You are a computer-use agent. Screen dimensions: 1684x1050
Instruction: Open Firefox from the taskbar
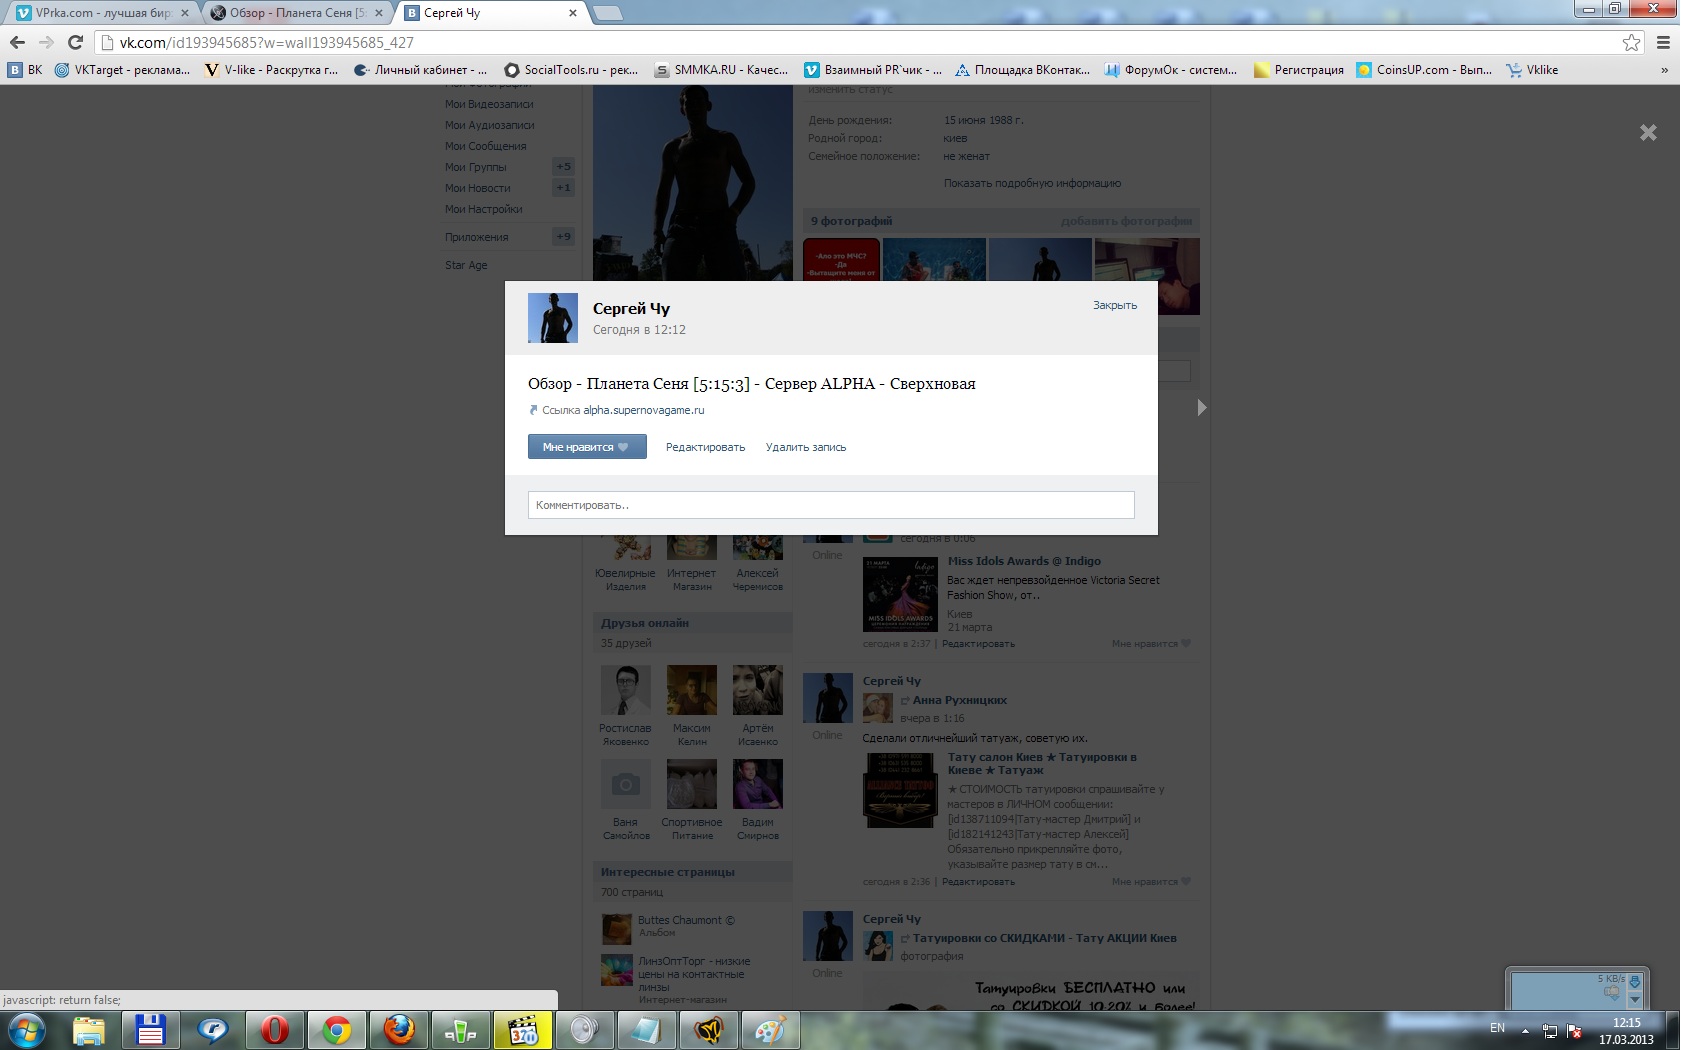click(x=398, y=1030)
